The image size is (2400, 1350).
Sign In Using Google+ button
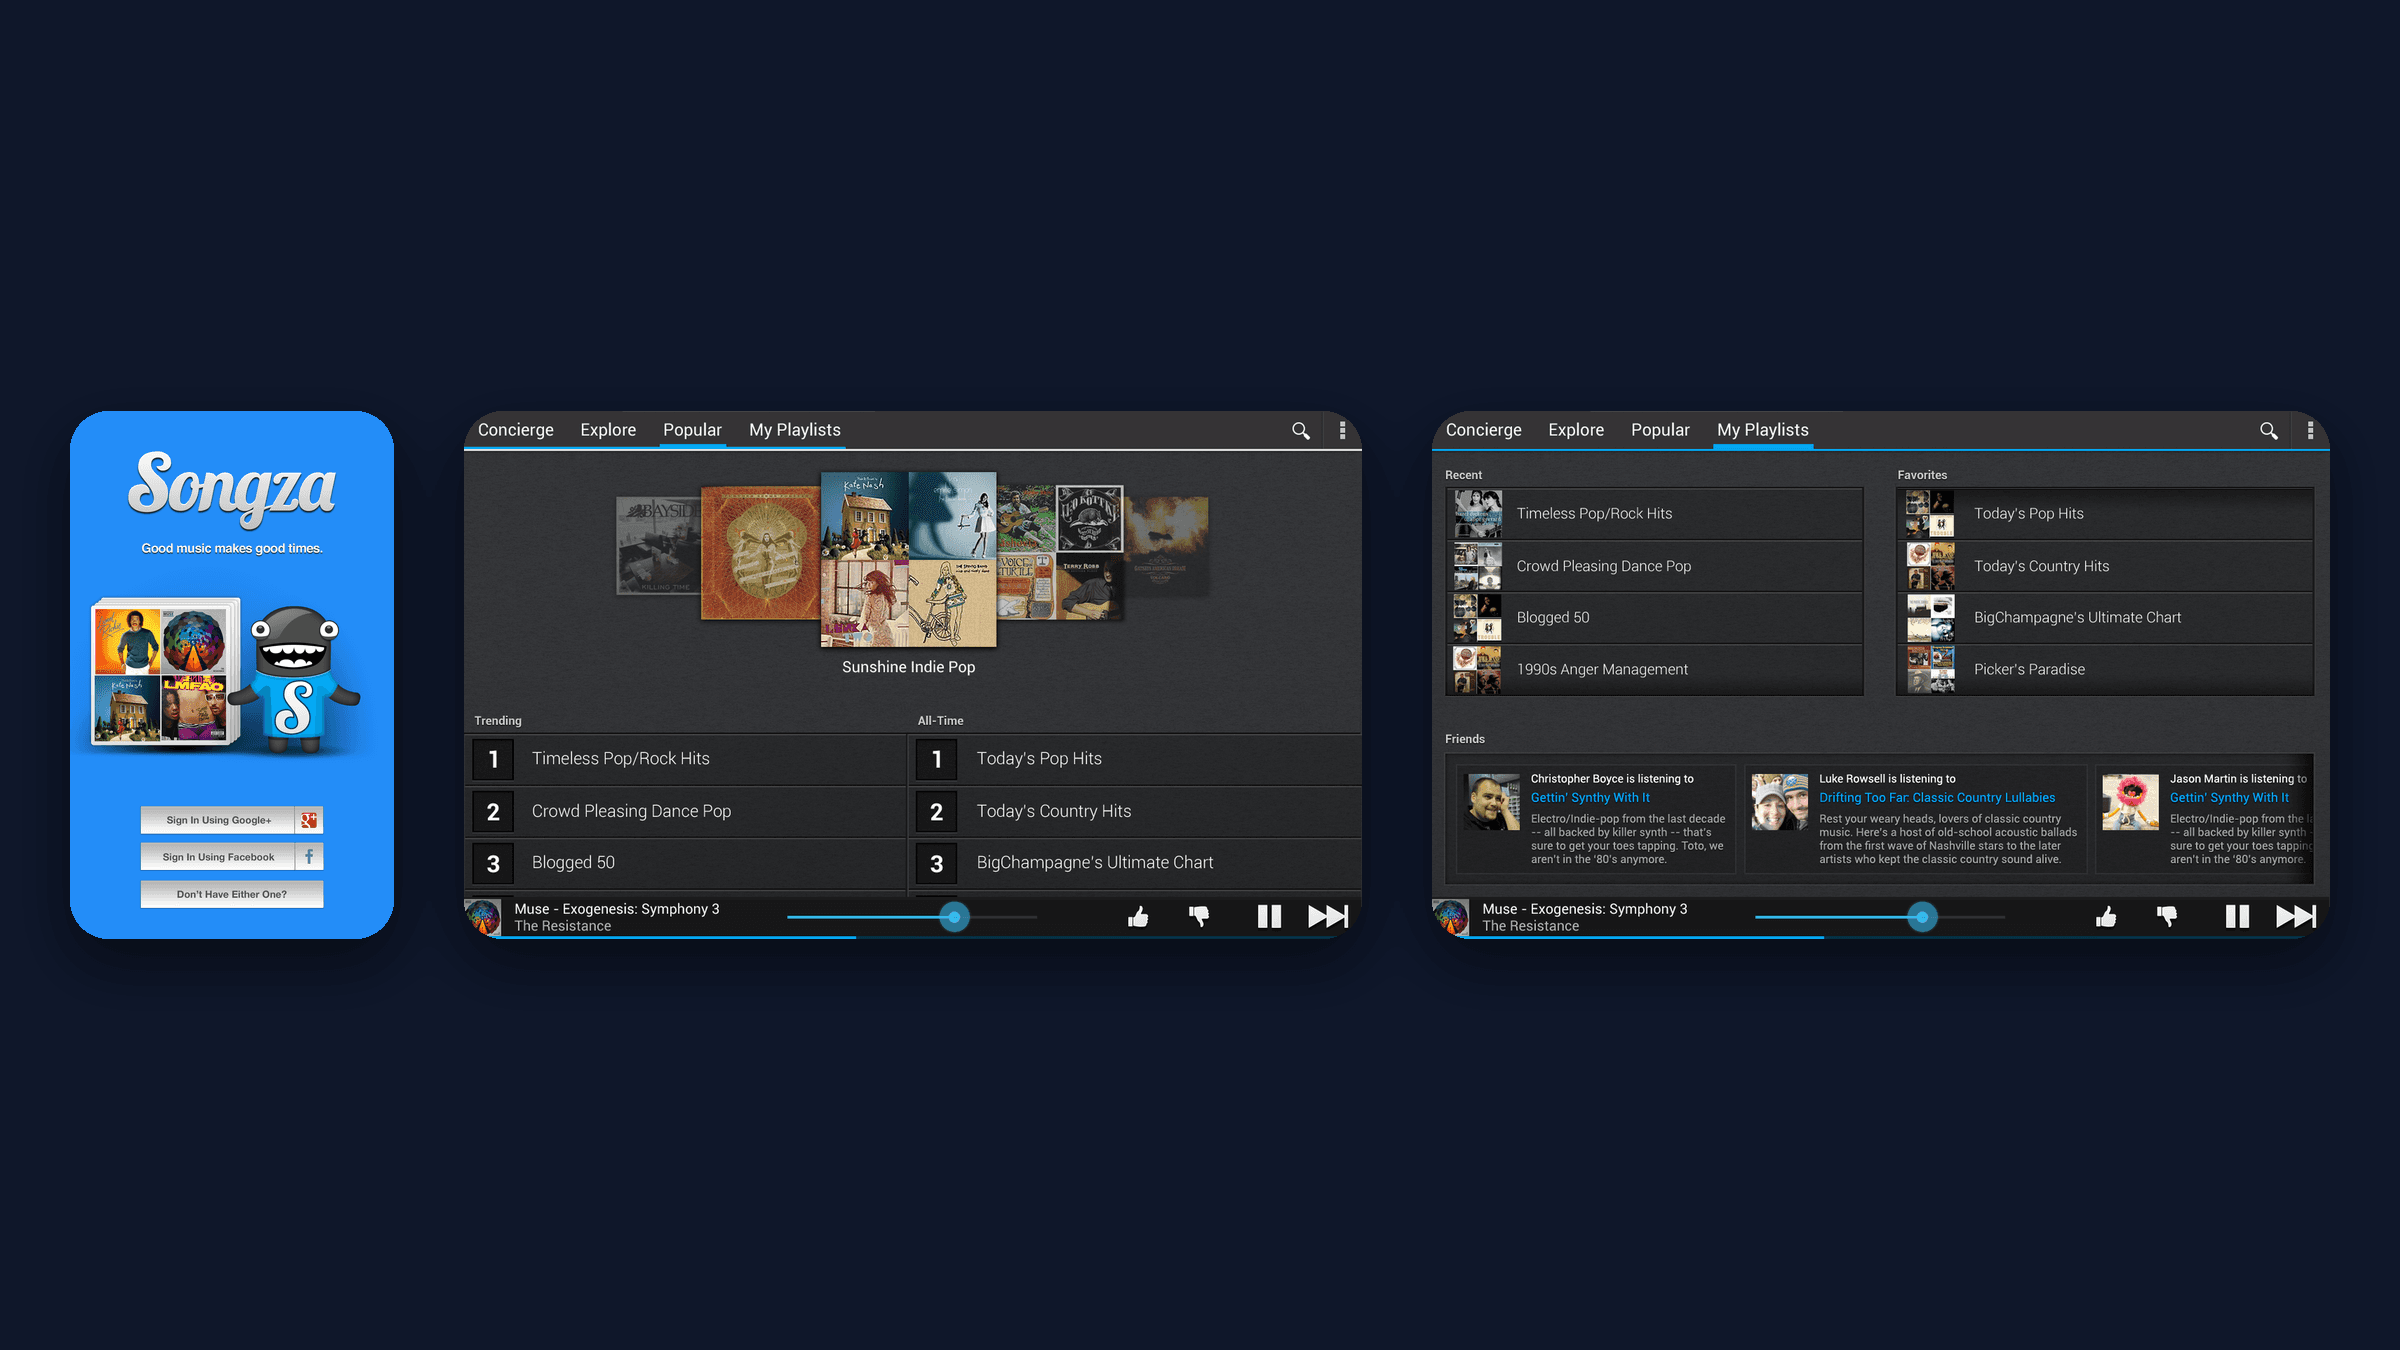click(x=232, y=820)
